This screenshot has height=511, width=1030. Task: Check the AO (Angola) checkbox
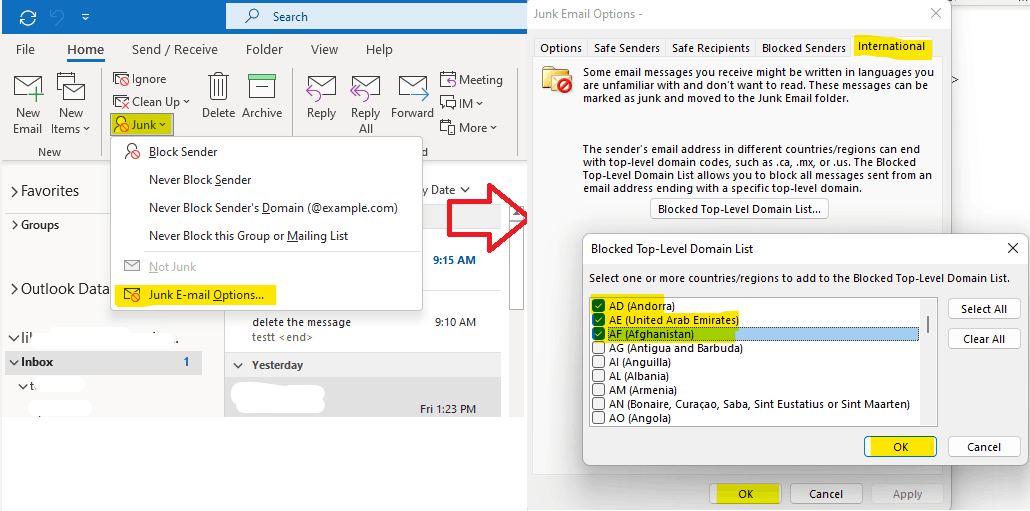tap(598, 417)
